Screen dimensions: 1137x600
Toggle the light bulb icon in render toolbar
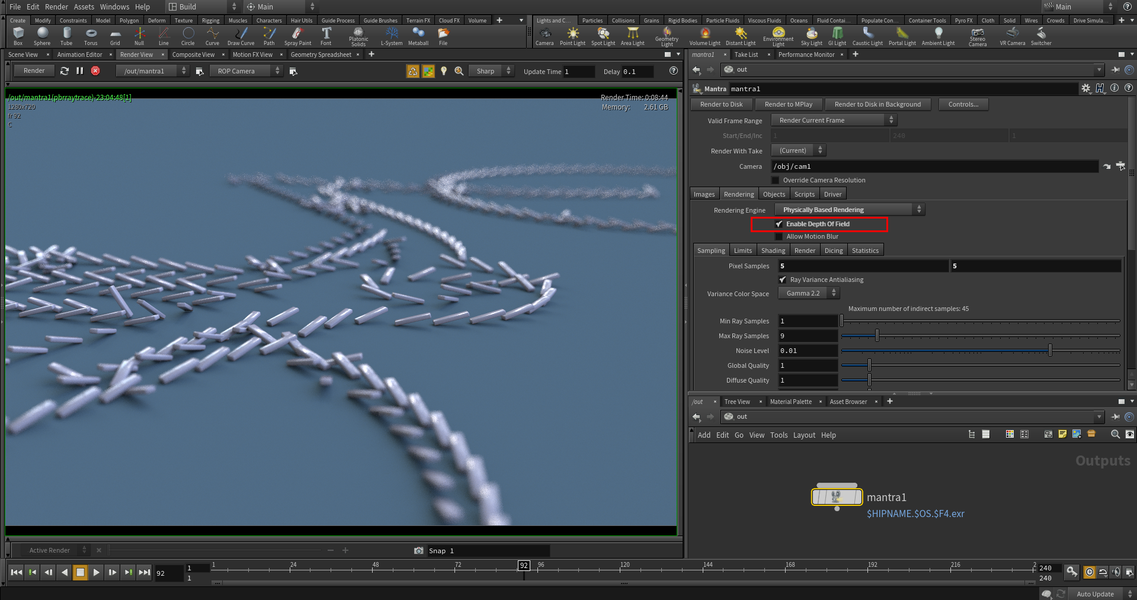pos(444,71)
